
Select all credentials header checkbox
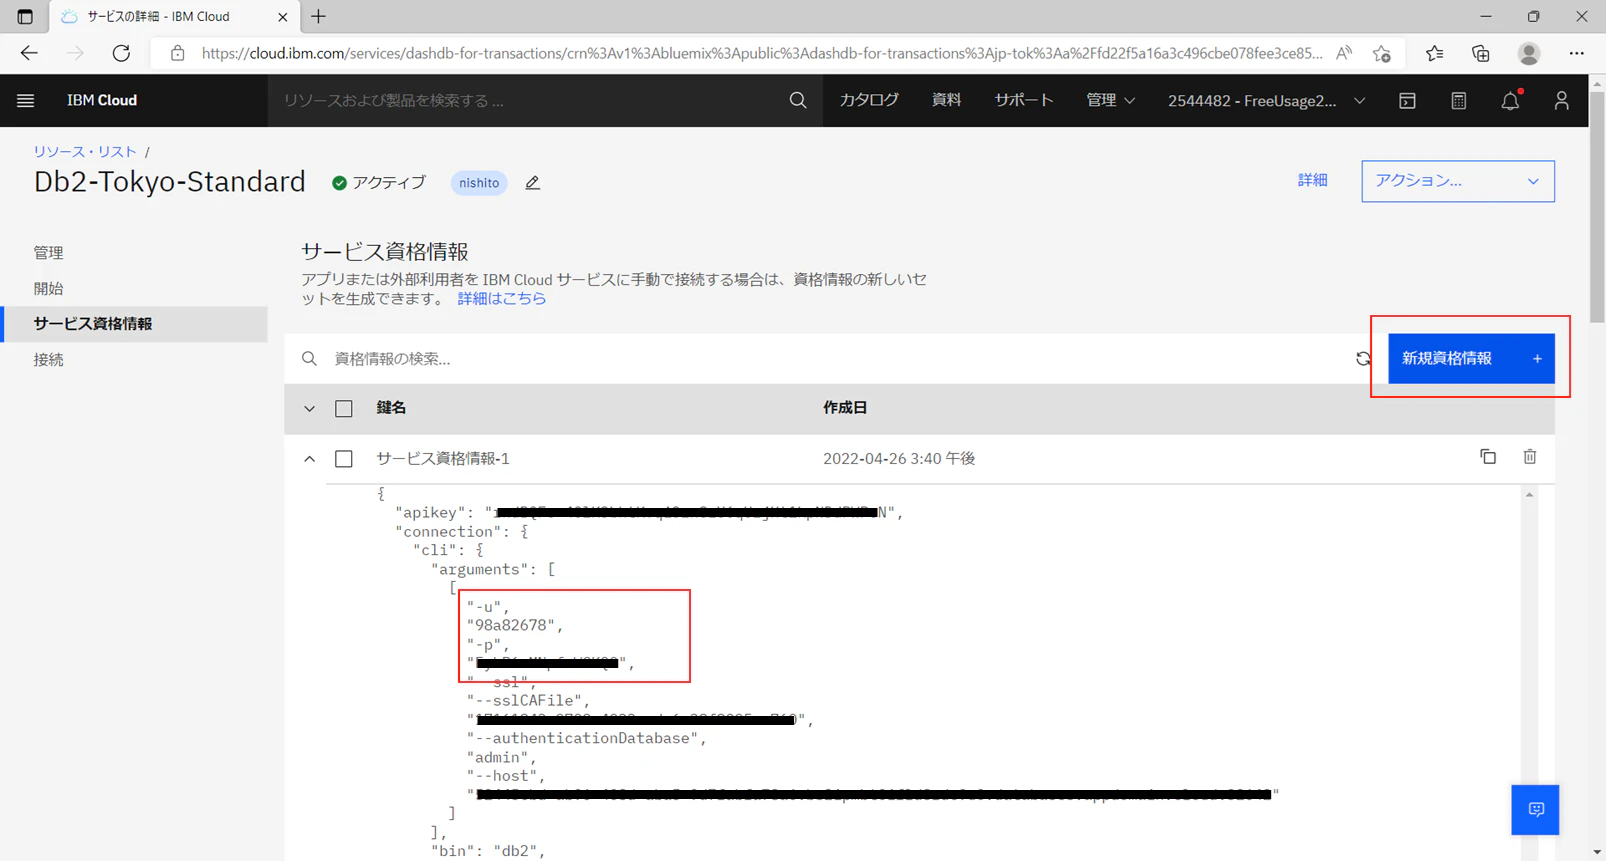coord(344,408)
